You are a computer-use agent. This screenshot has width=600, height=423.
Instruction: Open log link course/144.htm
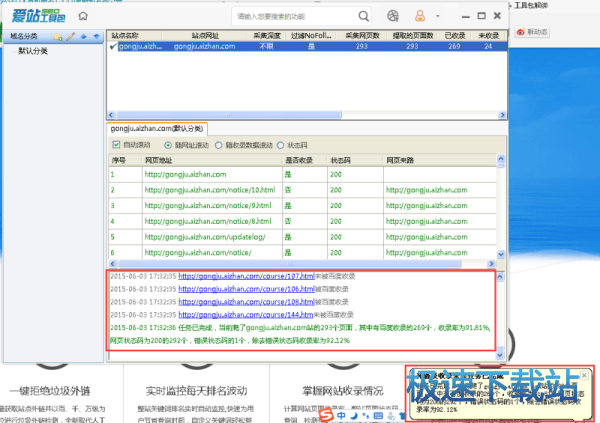(246, 315)
